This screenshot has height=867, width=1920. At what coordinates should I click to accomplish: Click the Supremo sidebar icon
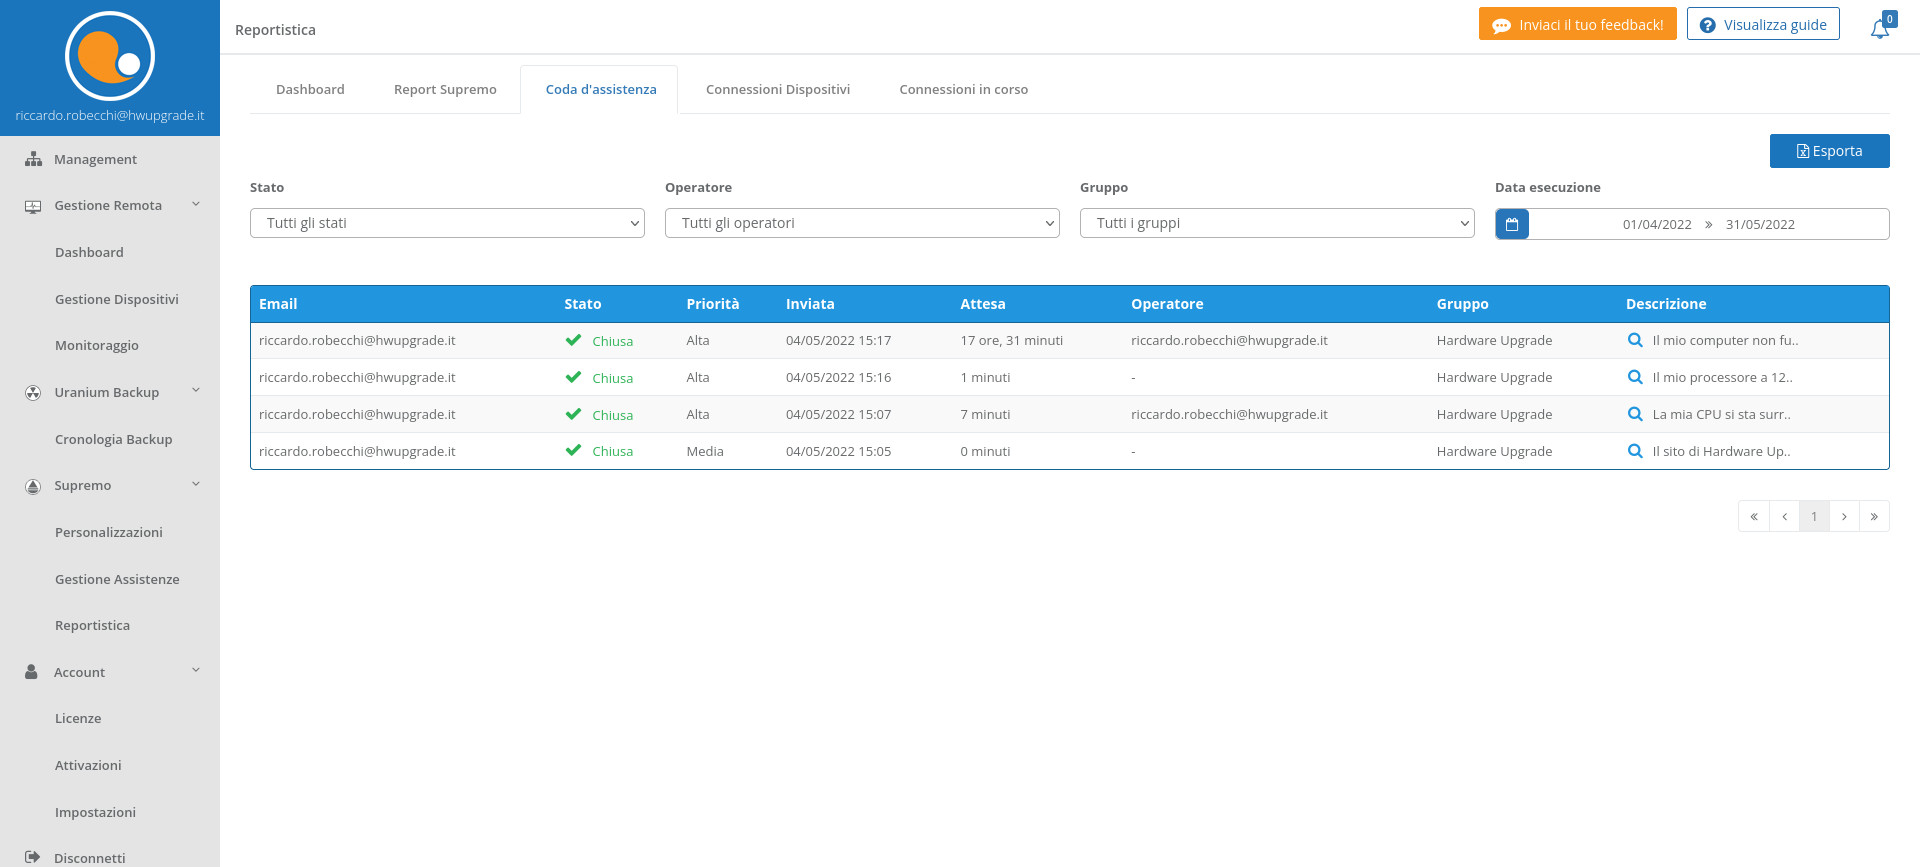pyautogui.click(x=33, y=486)
